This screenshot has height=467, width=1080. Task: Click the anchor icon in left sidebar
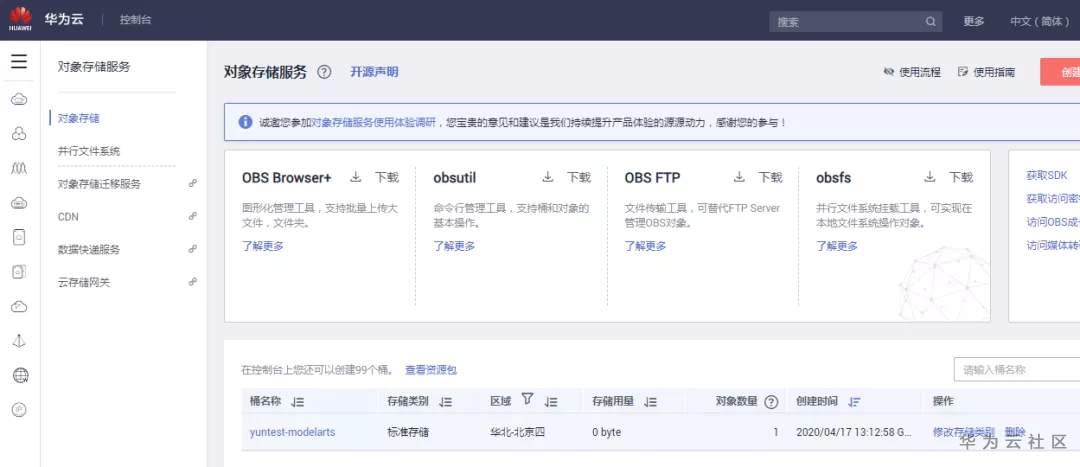(19, 341)
